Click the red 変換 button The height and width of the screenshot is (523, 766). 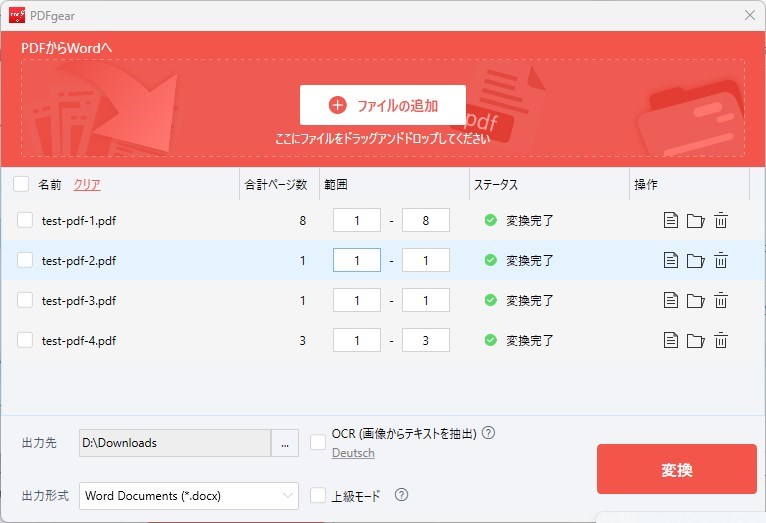click(677, 469)
